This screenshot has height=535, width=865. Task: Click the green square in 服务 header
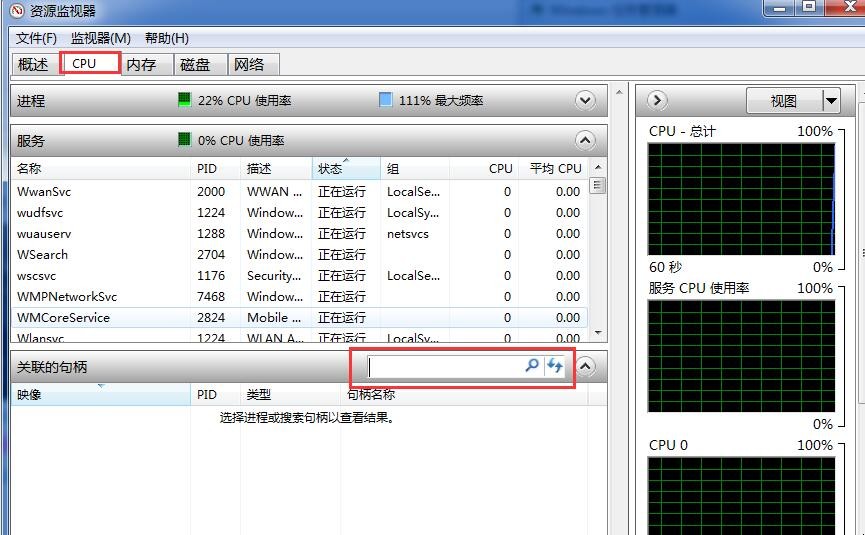click(184, 140)
